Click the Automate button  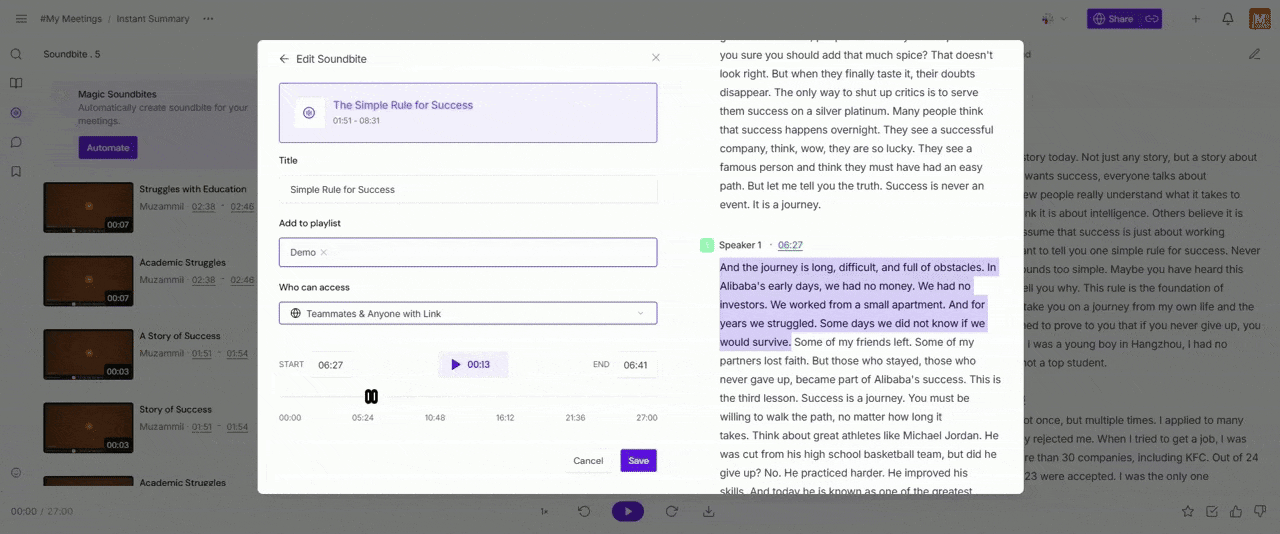[x=108, y=148]
